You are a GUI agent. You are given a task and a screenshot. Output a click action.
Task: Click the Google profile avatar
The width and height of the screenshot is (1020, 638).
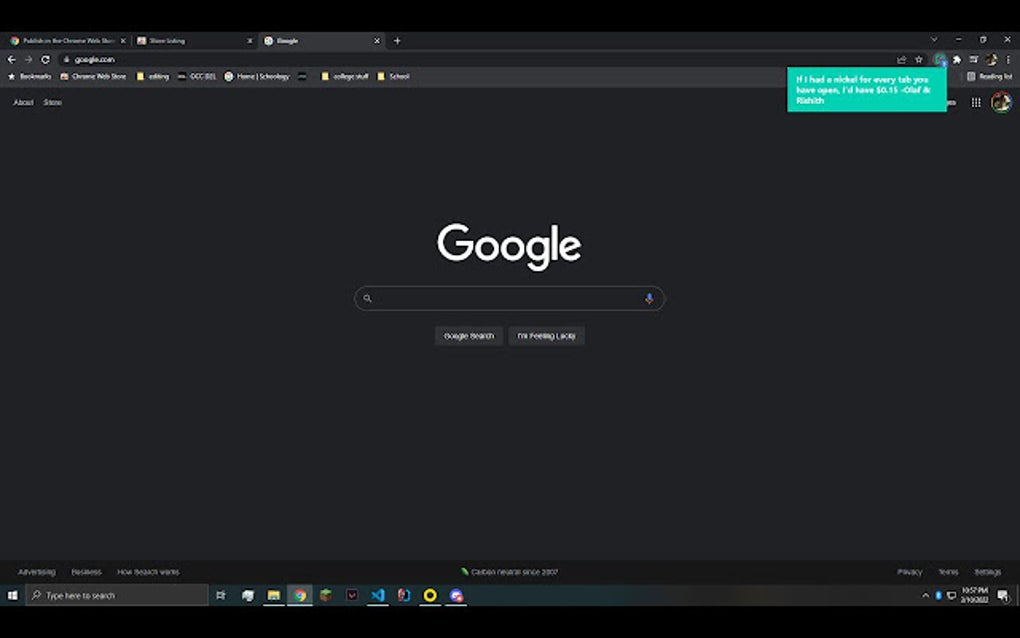[x=999, y=102]
